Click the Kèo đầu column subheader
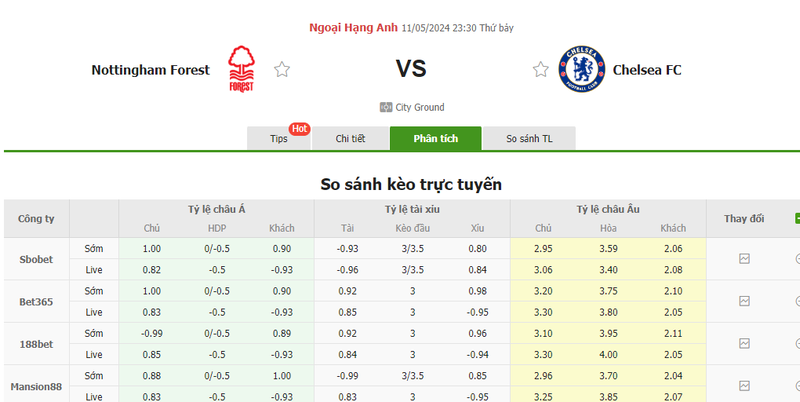 (412, 228)
